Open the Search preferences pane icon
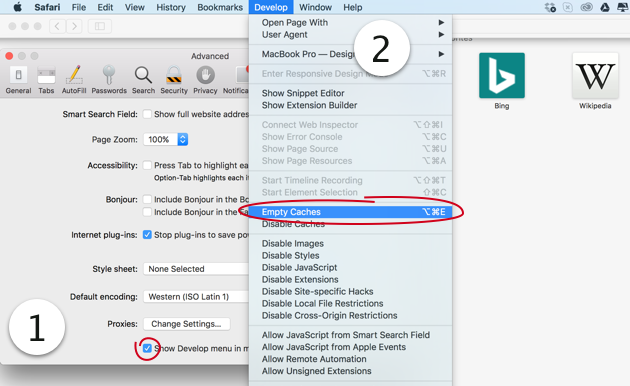The image size is (630, 386). click(143, 80)
